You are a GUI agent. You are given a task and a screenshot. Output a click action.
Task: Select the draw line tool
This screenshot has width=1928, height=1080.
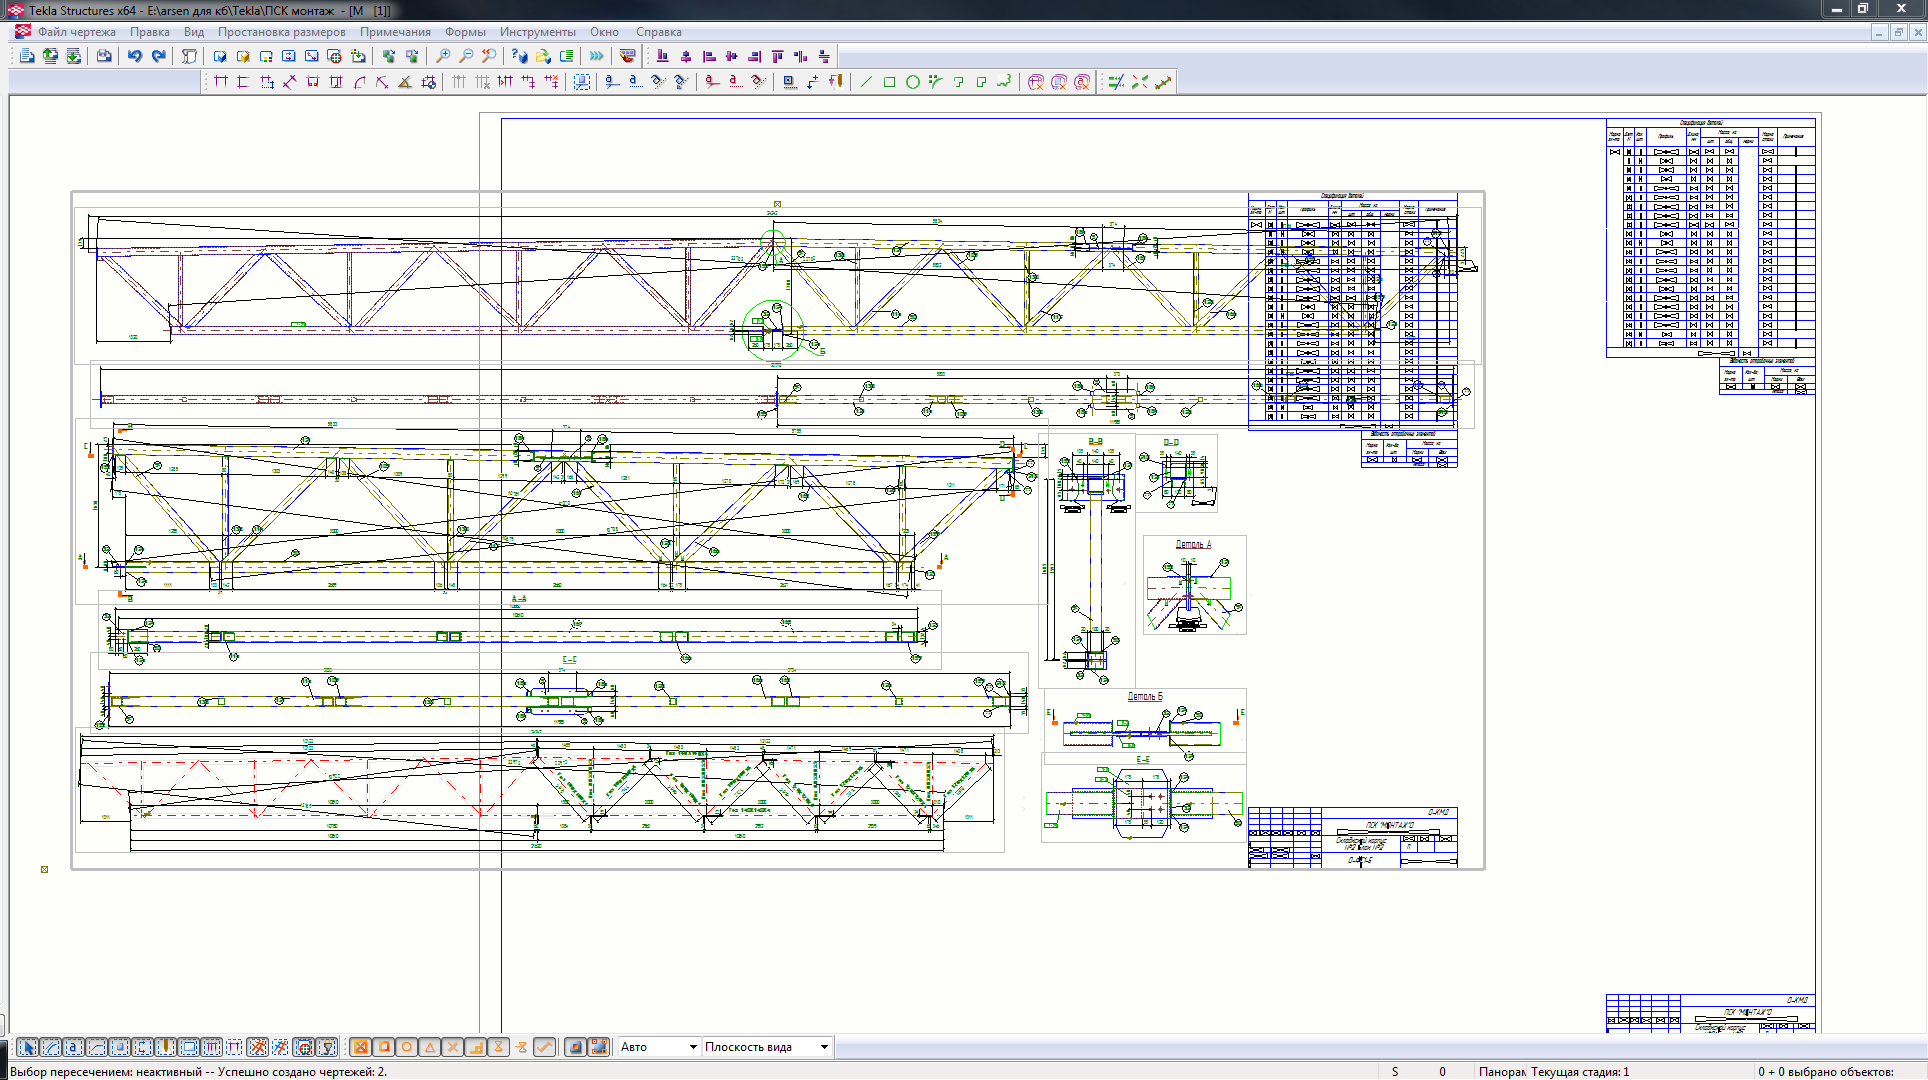tap(866, 82)
